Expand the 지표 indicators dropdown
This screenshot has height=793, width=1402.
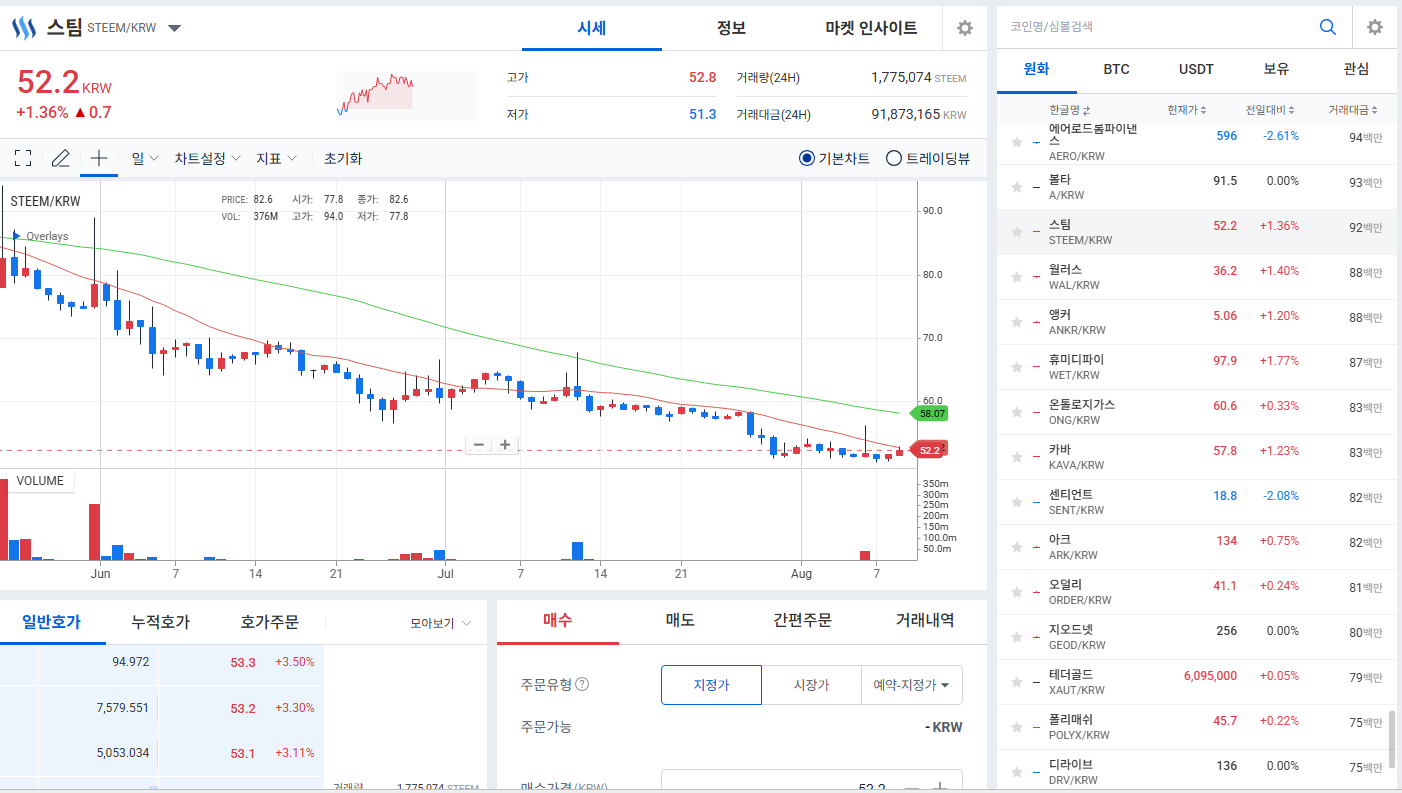(276, 158)
